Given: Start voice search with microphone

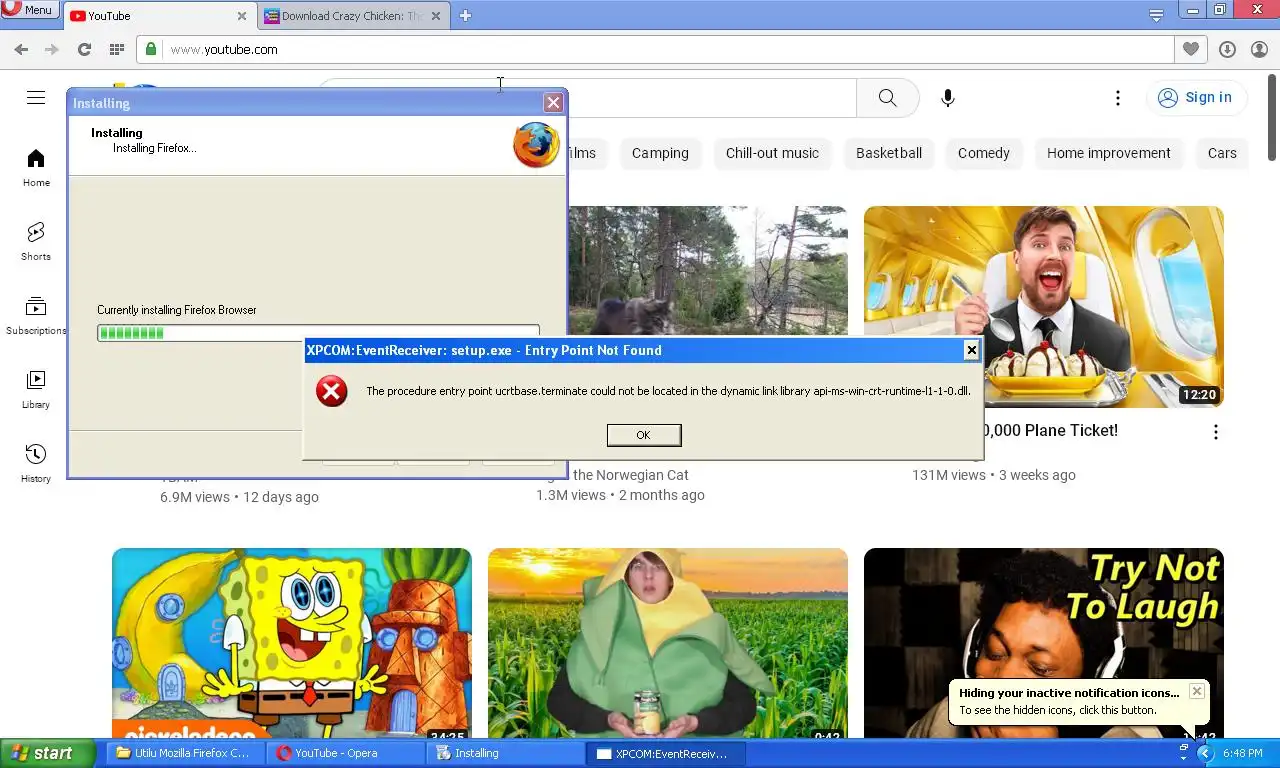Looking at the screenshot, I should [947, 98].
